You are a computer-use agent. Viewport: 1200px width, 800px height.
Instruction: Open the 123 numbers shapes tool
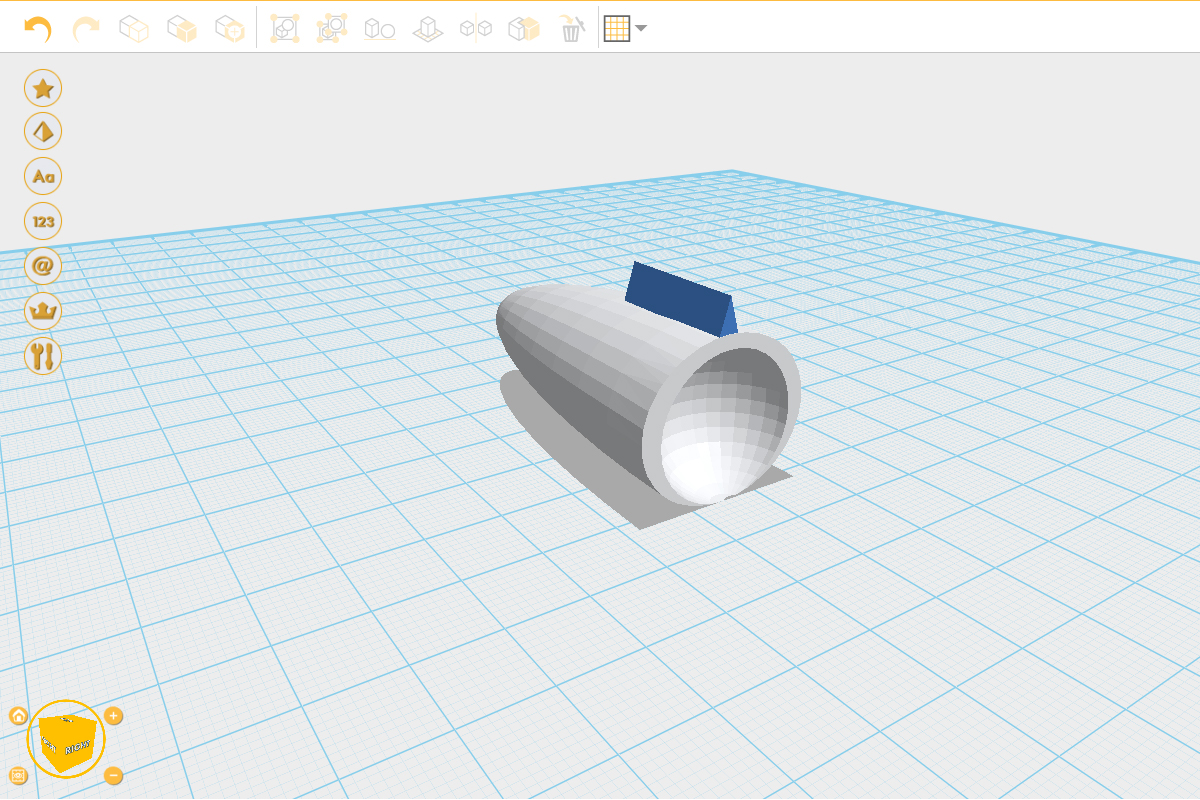coord(43,221)
